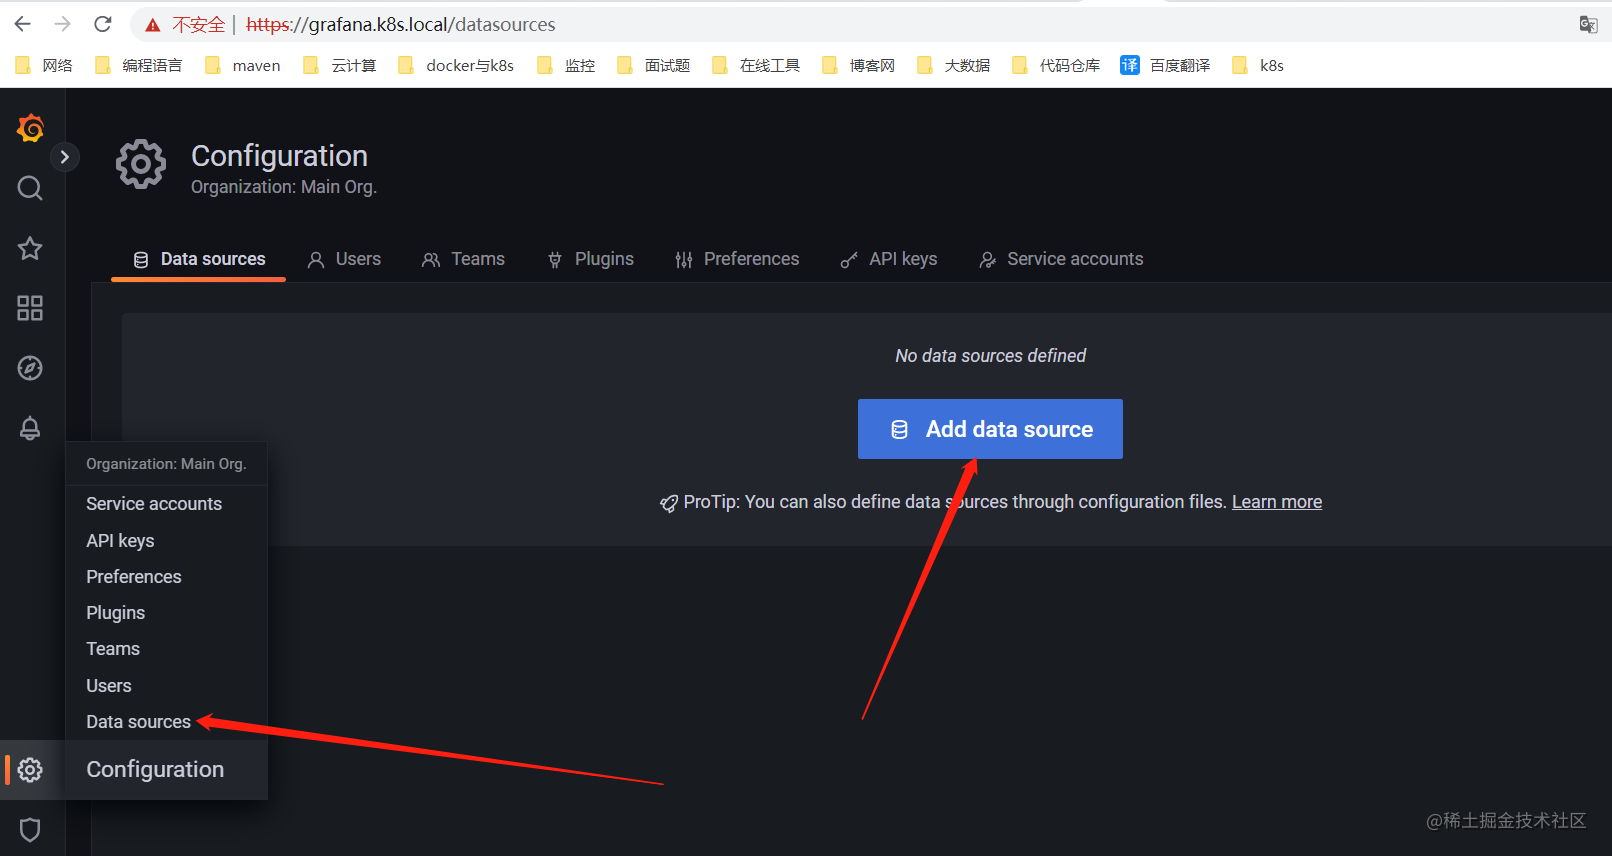Switch to the Users tab
Screen dimensions: 1612x856
pos(344,259)
